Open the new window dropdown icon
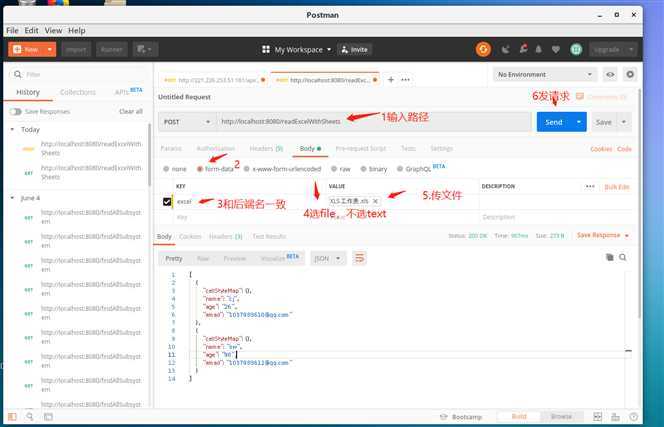The image size is (664, 427). (145, 50)
